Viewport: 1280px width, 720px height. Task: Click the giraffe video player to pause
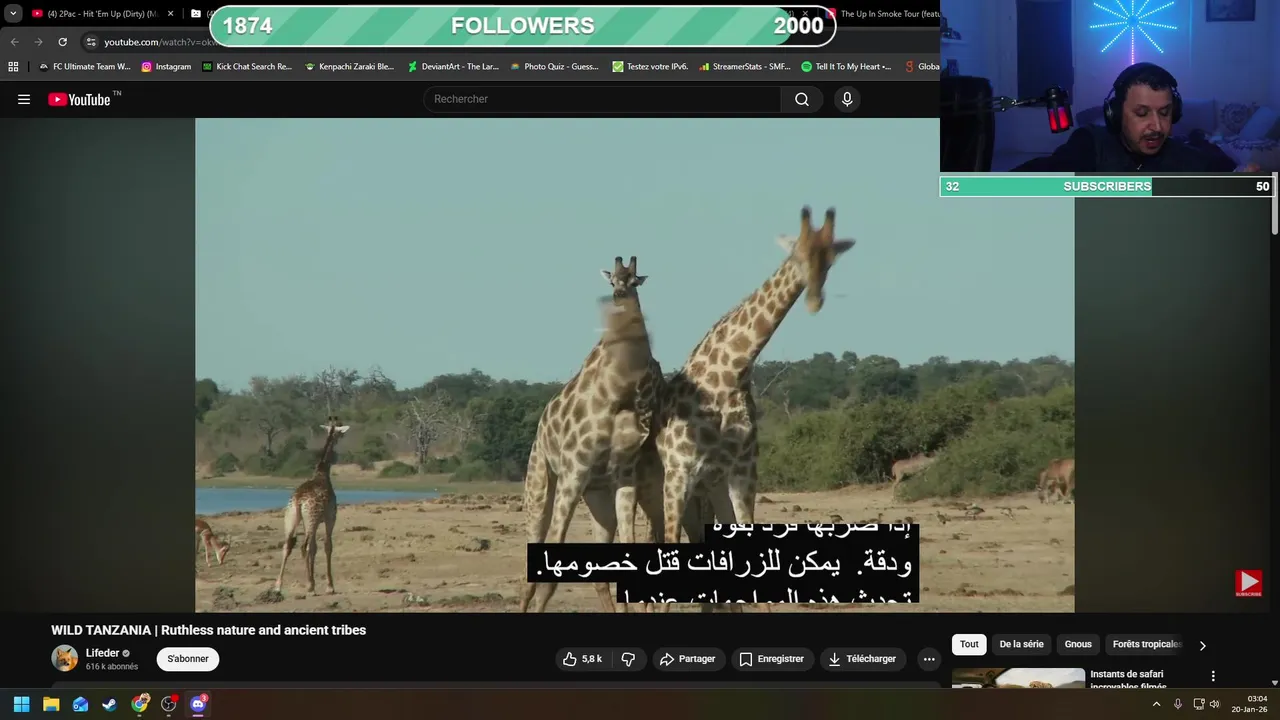(x=635, y=365)
